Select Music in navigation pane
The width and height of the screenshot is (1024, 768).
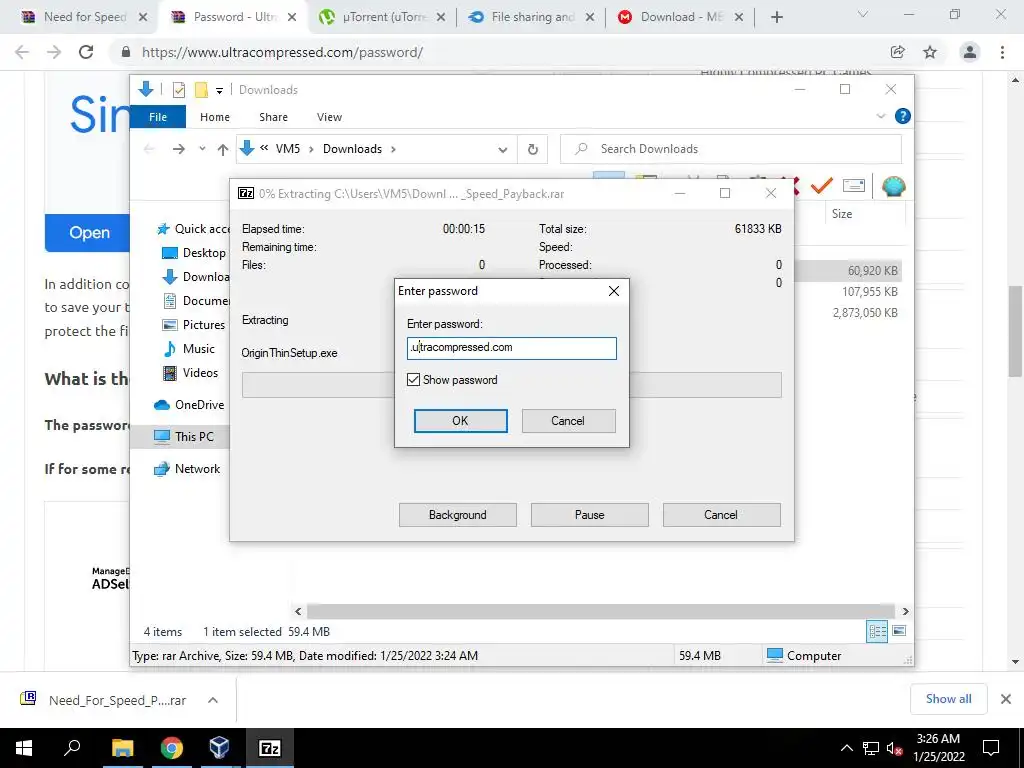188,349
